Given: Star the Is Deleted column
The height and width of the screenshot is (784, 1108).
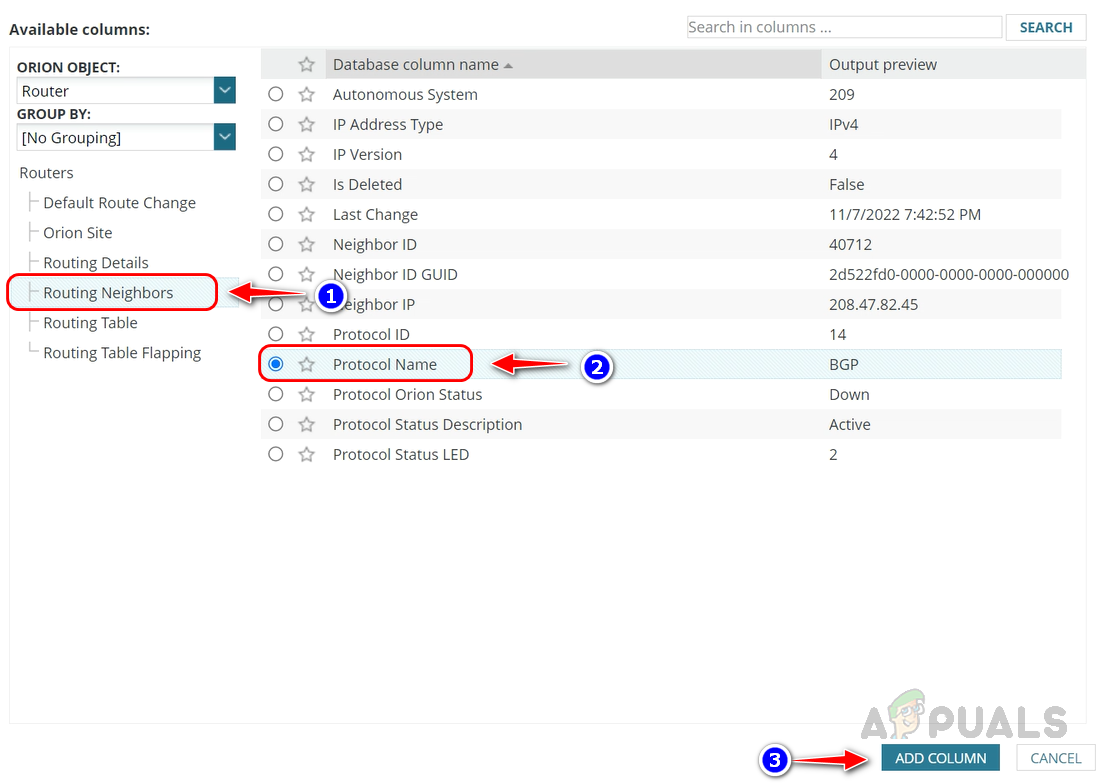Looking at the screenshot, I should pos(306,185).
